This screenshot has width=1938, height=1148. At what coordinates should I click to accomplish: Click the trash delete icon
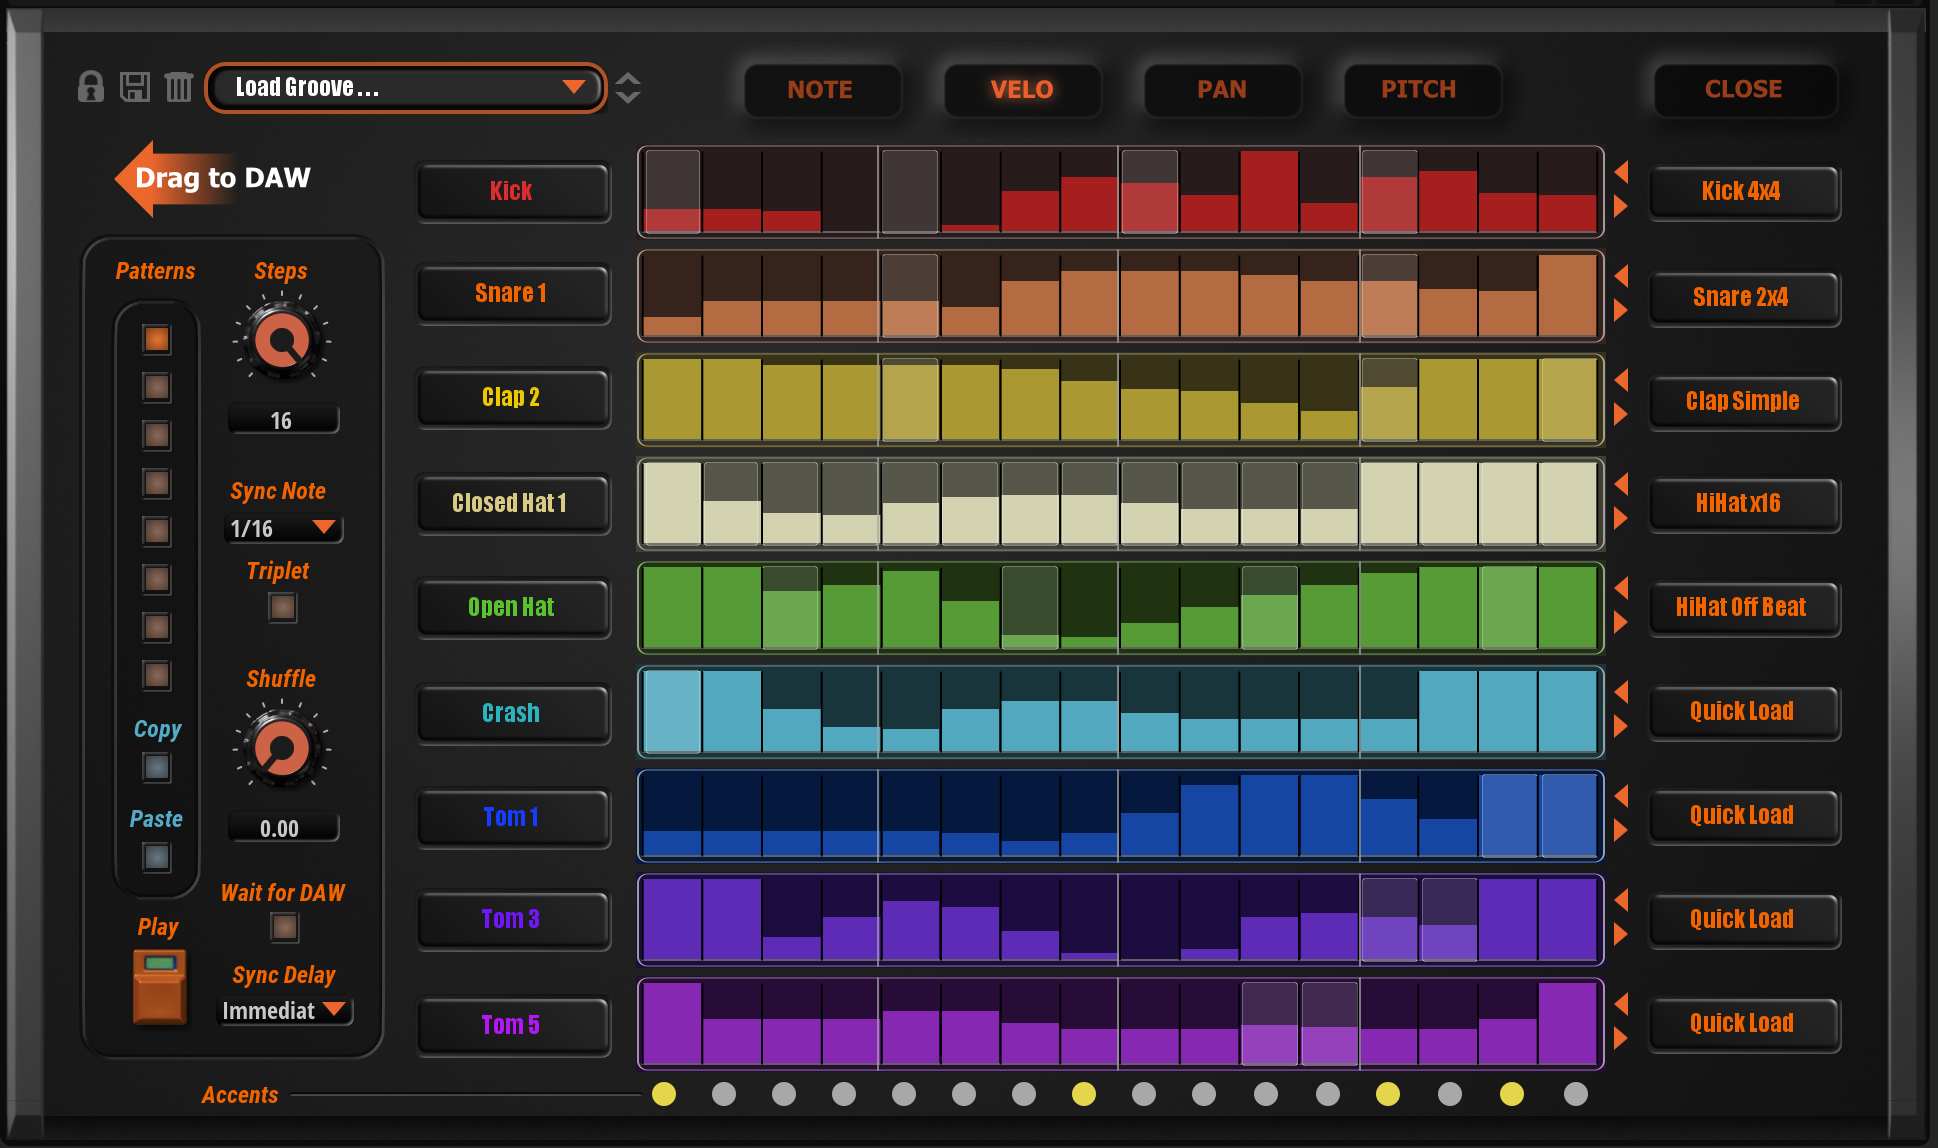tap(178, 88)
